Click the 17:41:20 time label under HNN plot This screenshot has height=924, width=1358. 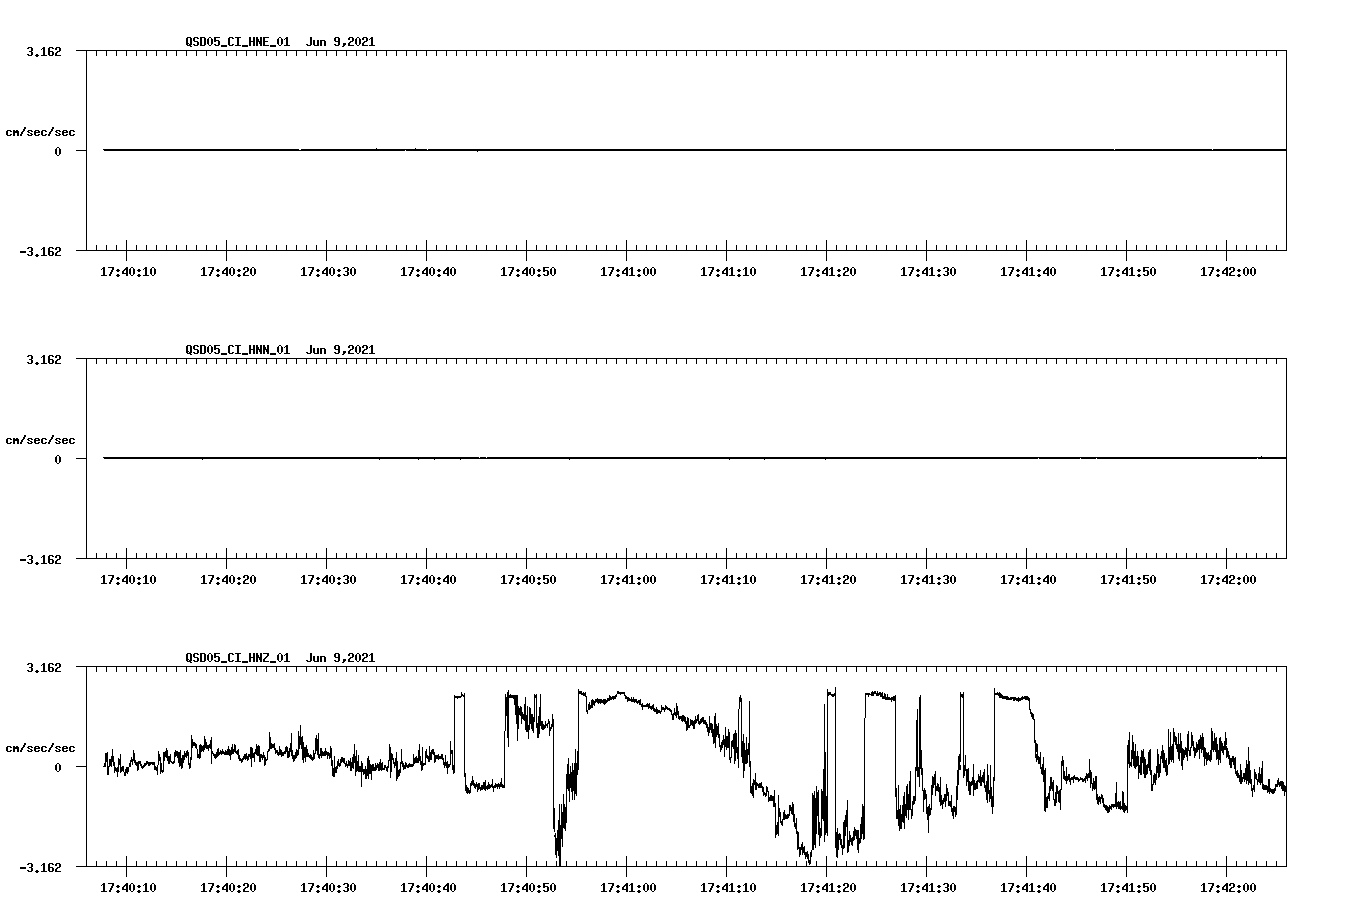pos(828,580)
